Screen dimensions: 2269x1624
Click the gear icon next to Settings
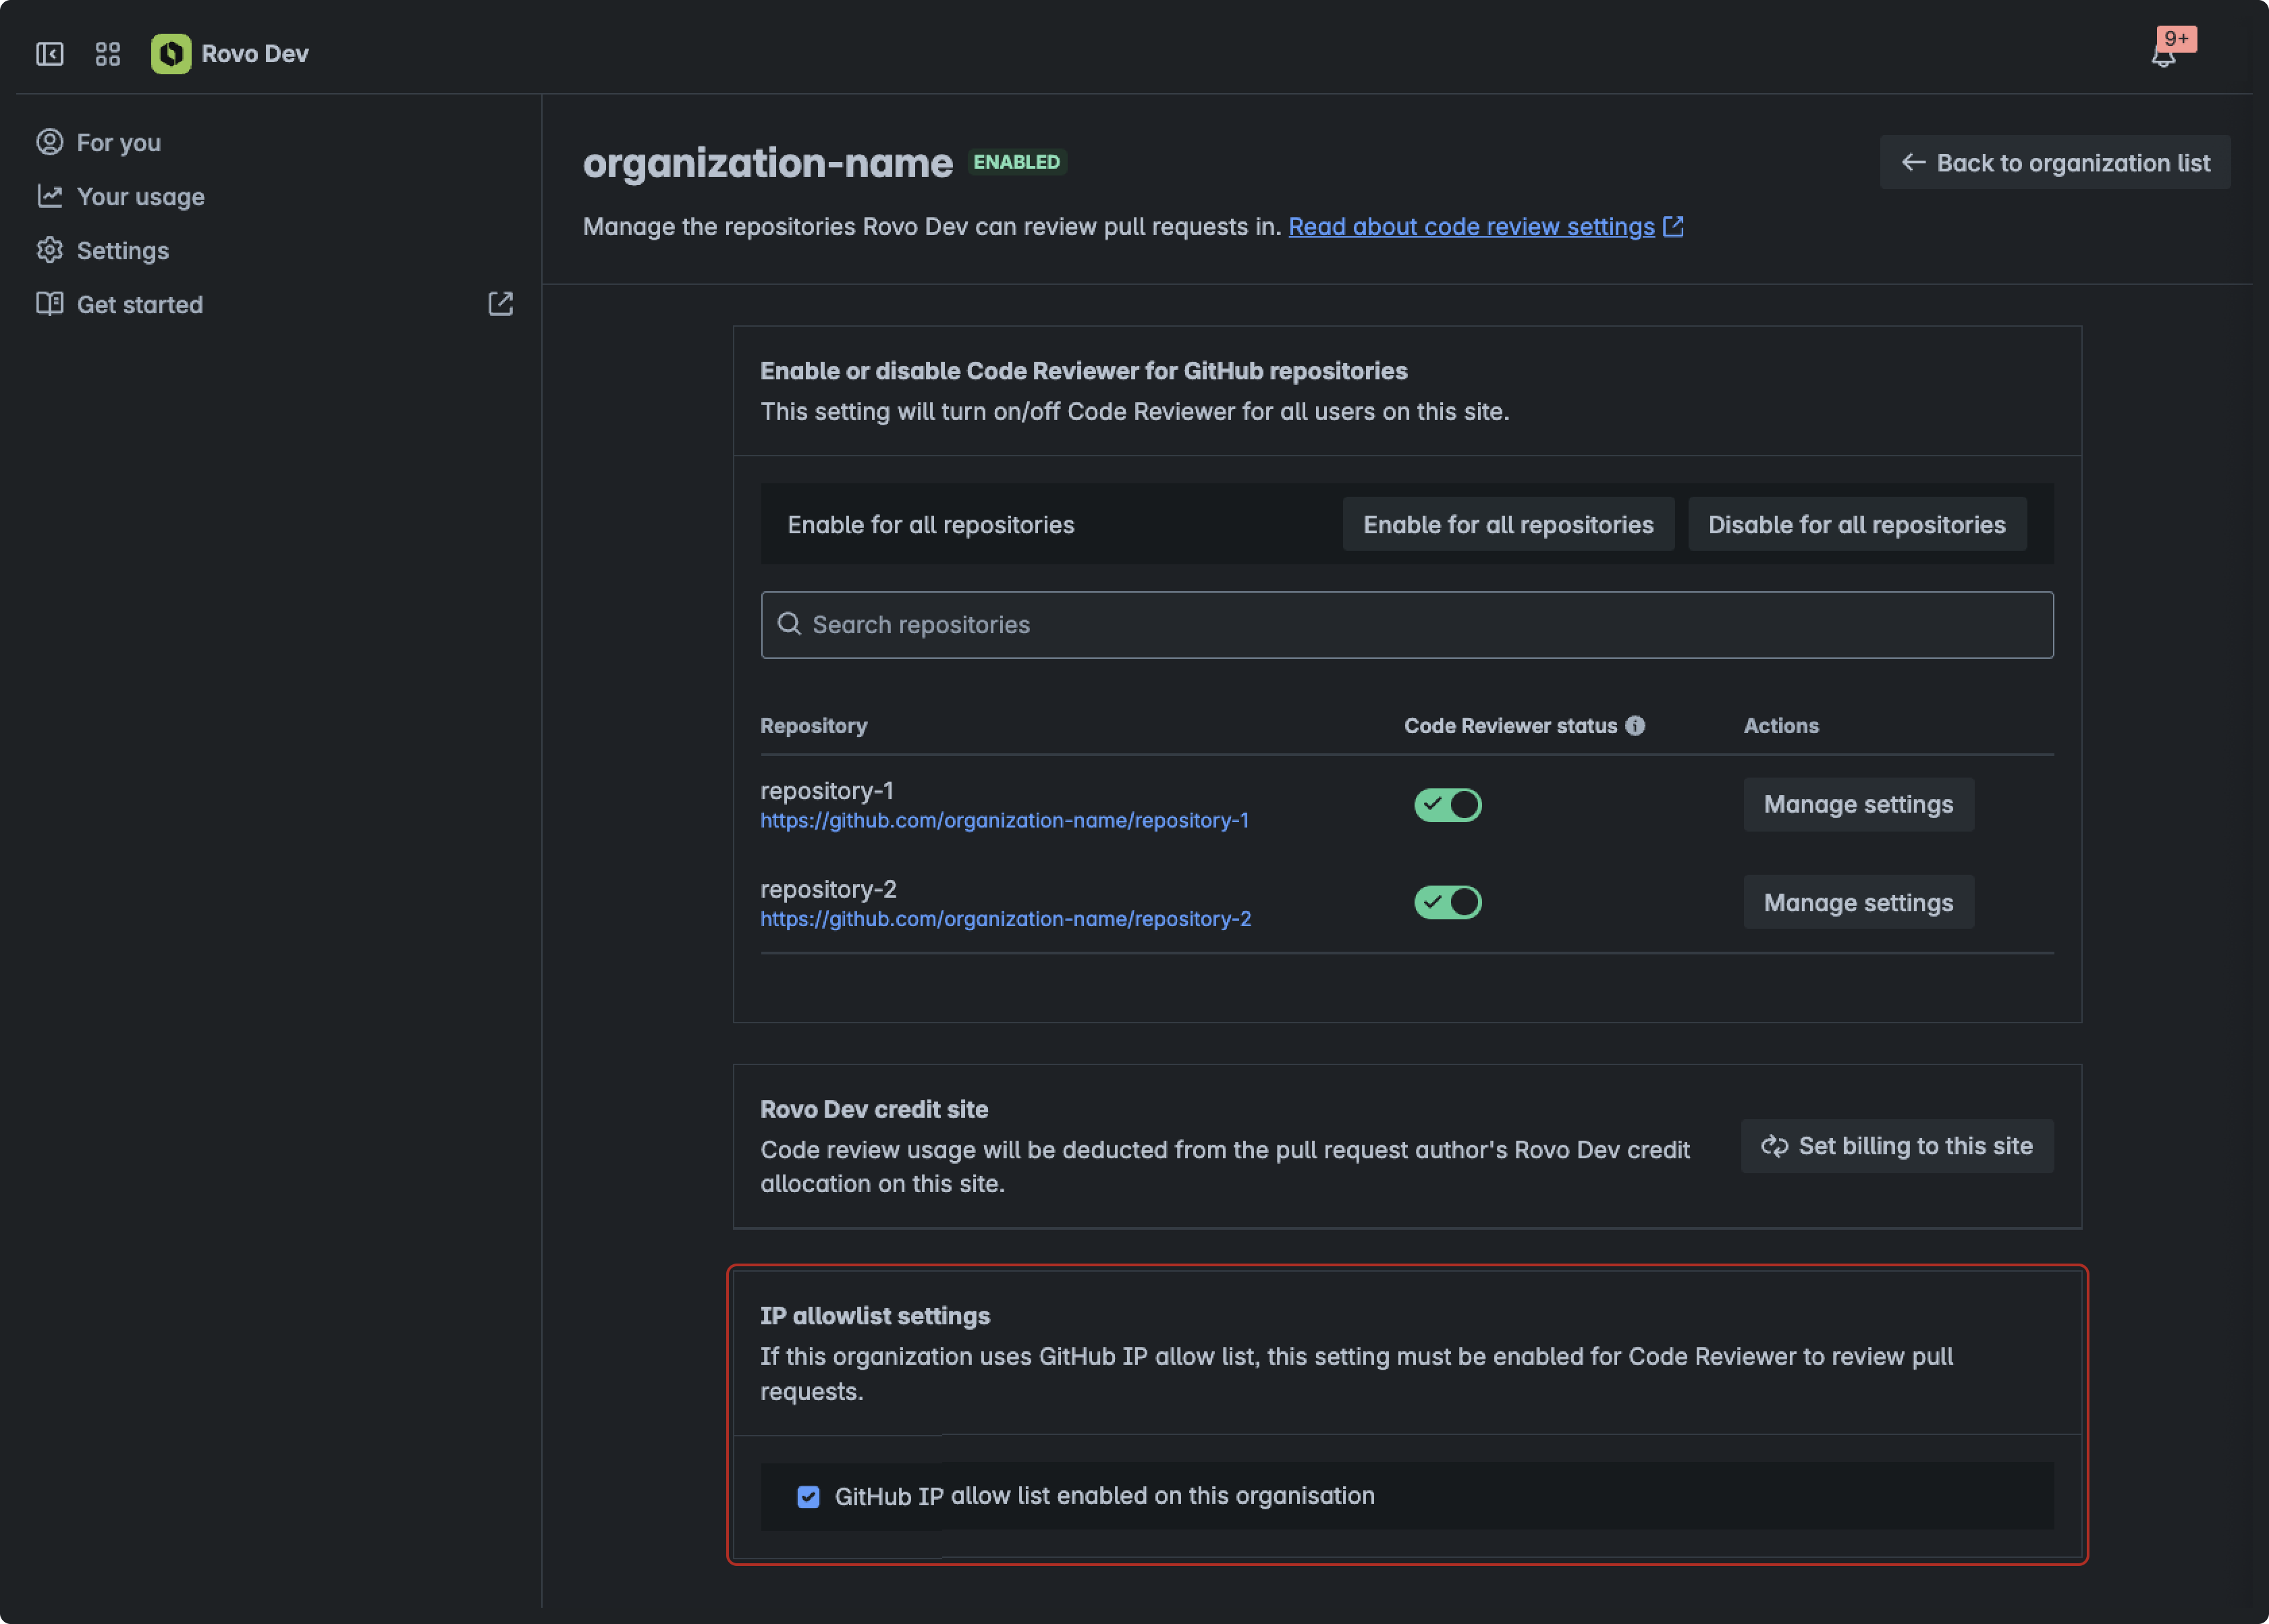pyautogui.click(x=50, y=250)
